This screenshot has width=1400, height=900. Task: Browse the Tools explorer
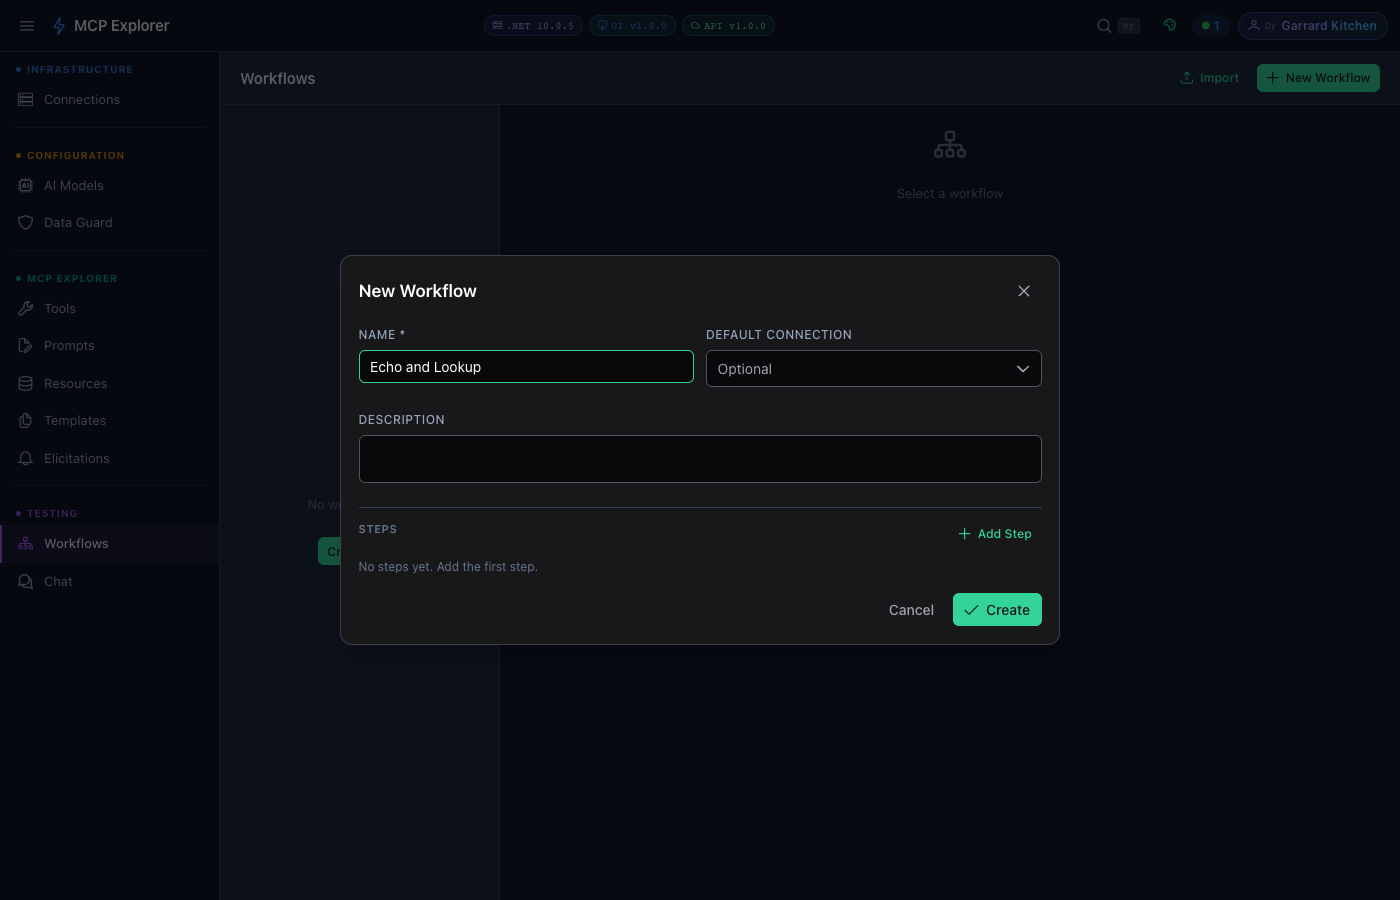59,308
